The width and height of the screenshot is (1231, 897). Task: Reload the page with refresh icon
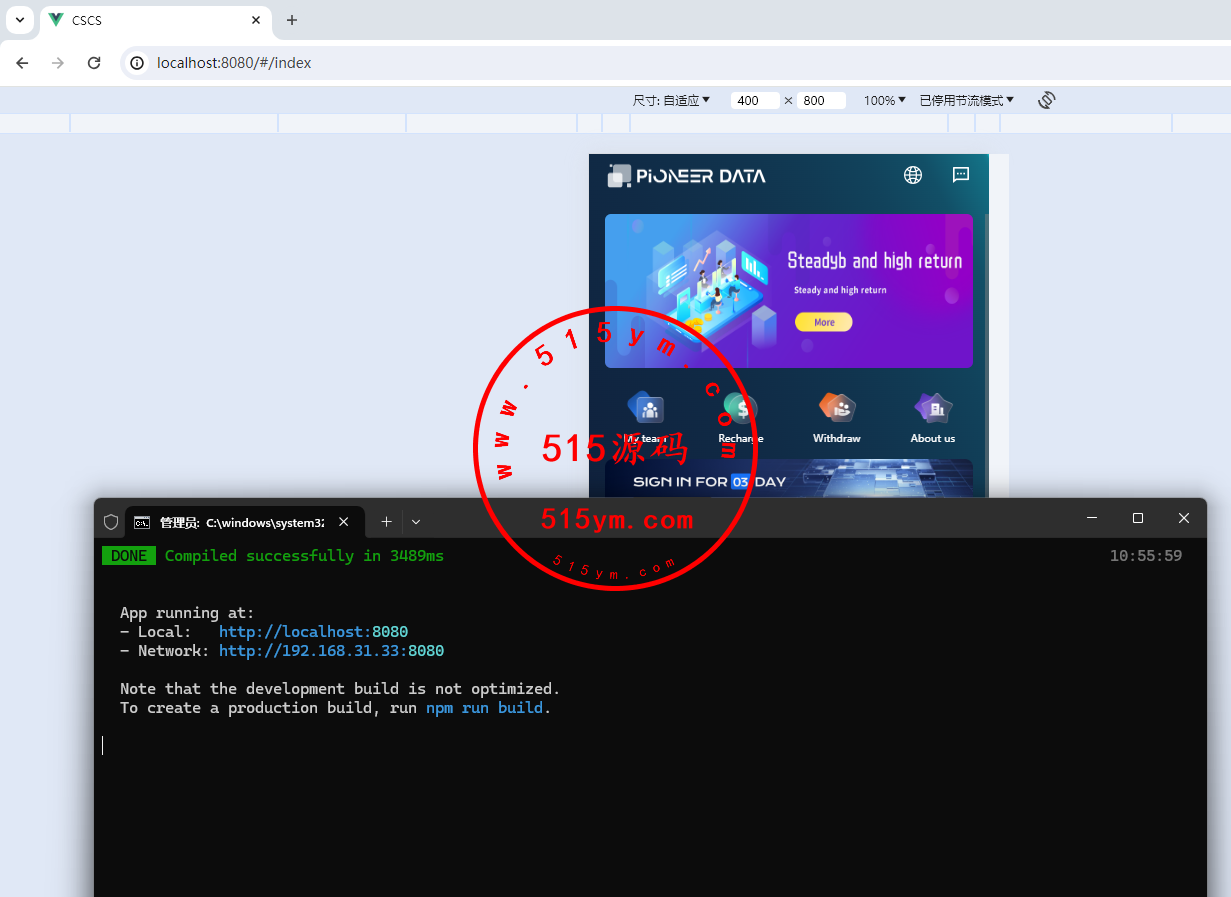pos(94,63)
